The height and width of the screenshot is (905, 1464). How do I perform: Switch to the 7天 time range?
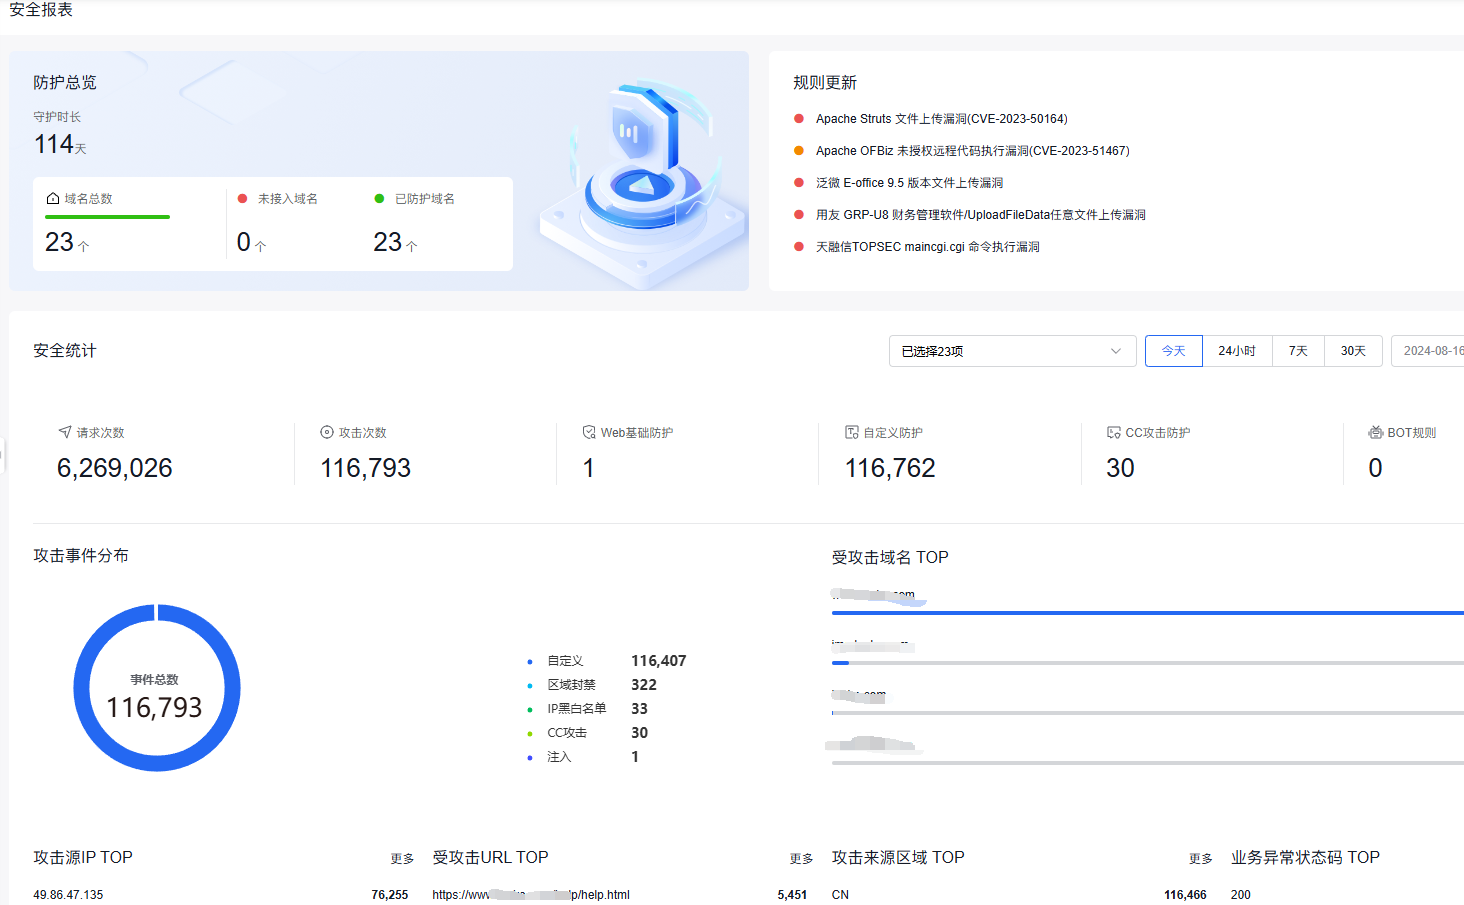pyautogui.click(x=1298, y=351)
